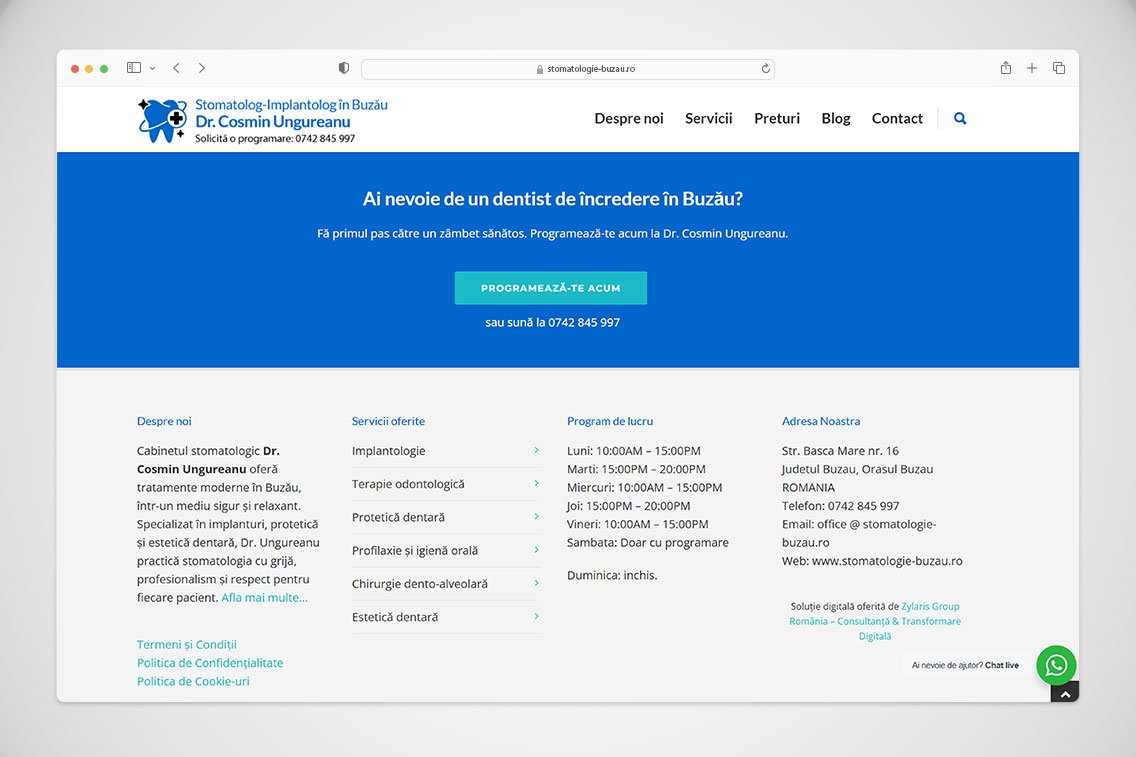Reload the page using the refresh icon

point(766,69)
